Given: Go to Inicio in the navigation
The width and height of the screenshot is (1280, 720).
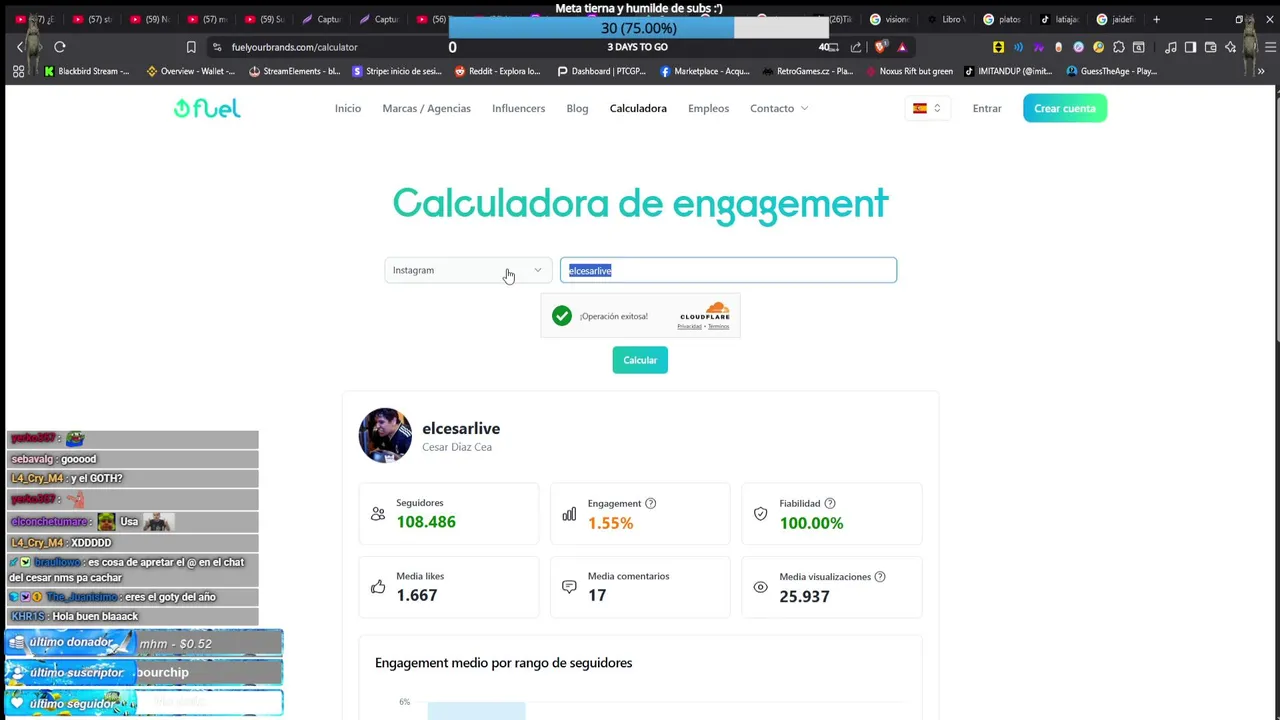Looking at the screenshot, I should click(x=348, y=108).
